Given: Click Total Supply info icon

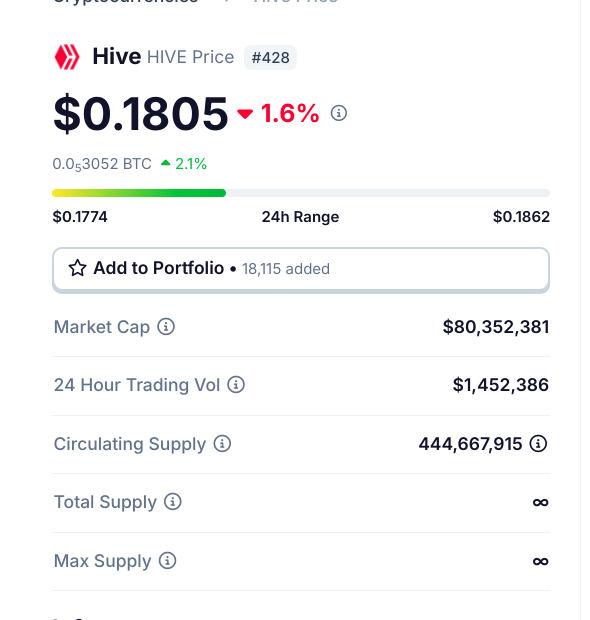Looking at the screenshot, I should [173, 502].
